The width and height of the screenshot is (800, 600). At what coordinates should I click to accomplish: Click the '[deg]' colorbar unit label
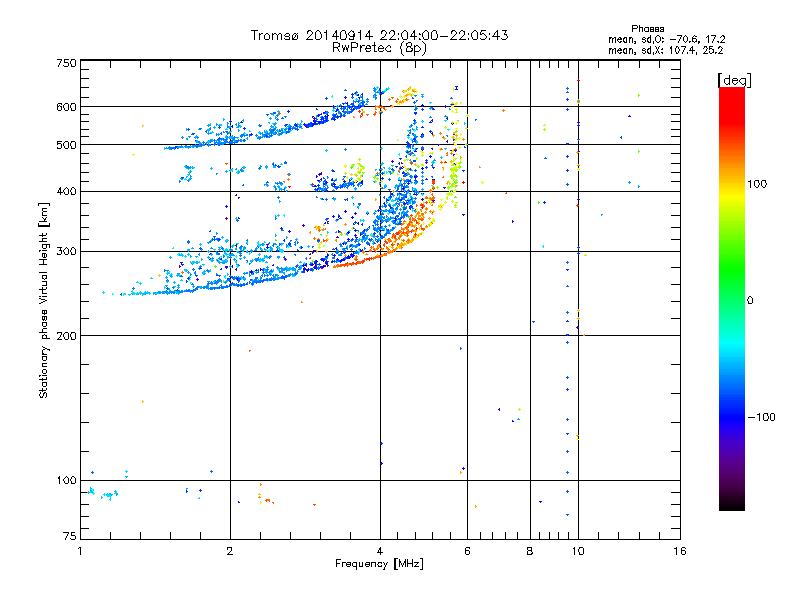734,81
